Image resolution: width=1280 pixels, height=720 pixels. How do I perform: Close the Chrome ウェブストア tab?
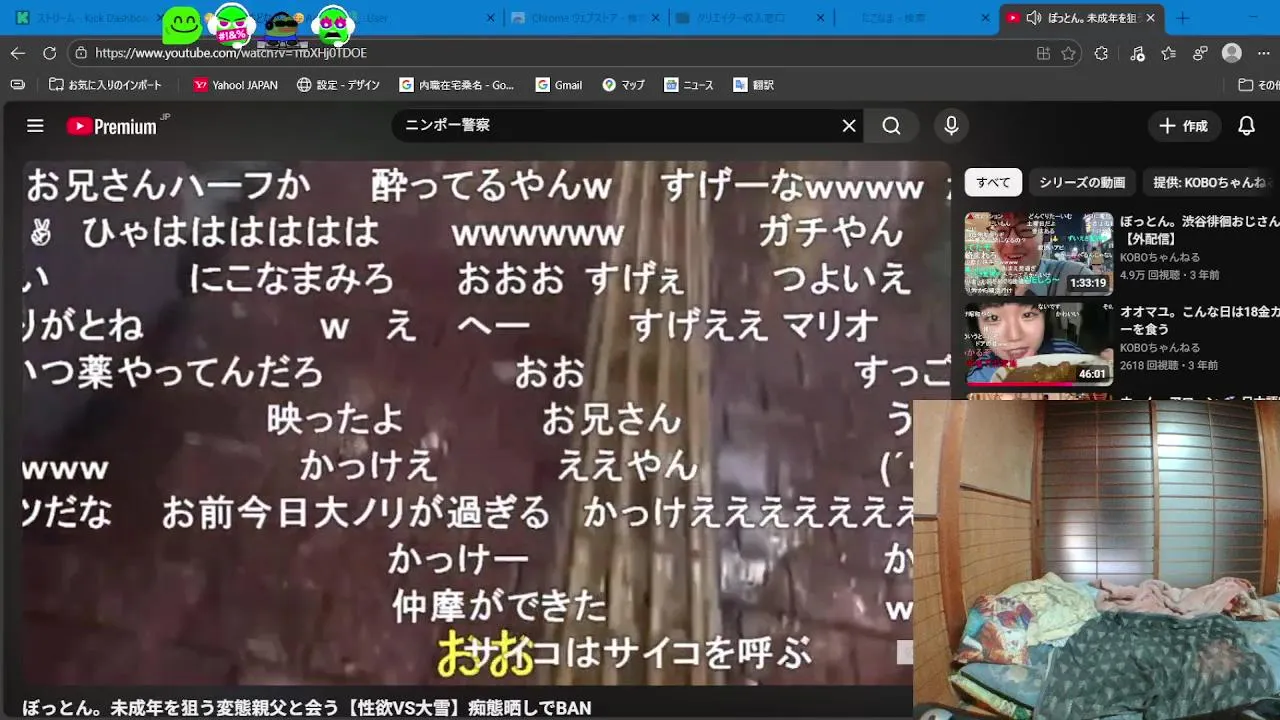point(655,18)
